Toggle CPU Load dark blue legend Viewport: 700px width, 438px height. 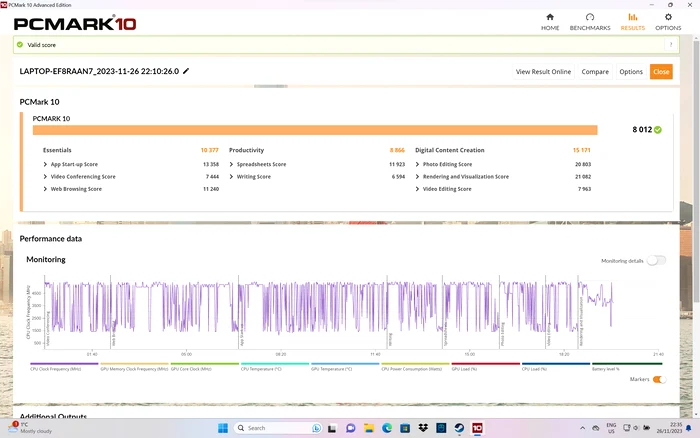(556, 367)
